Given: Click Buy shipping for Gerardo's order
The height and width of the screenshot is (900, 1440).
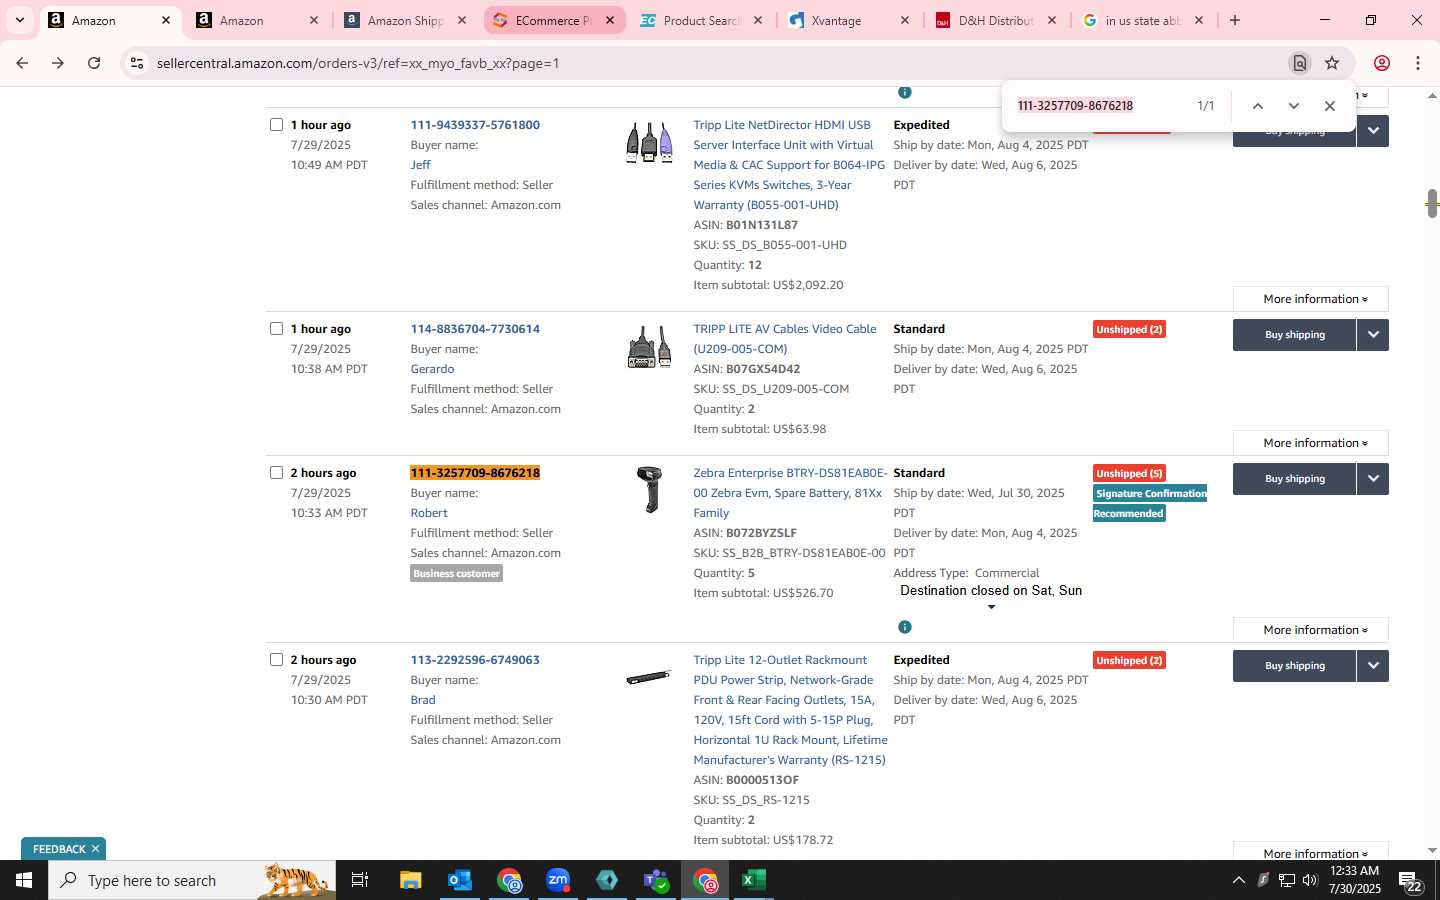Looking at the screenshot, I should (1294, 335).
